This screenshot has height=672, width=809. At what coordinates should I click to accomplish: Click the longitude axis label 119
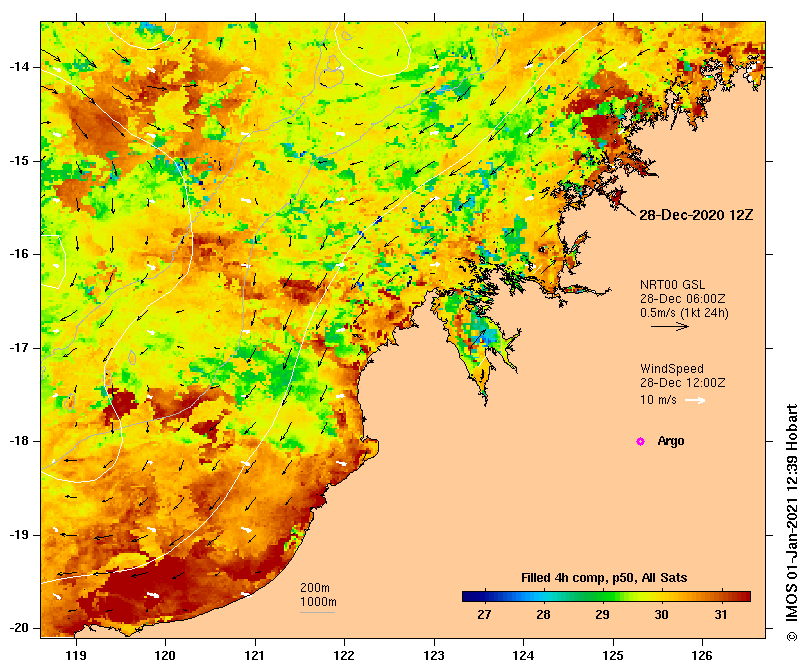tap(76, 655)
